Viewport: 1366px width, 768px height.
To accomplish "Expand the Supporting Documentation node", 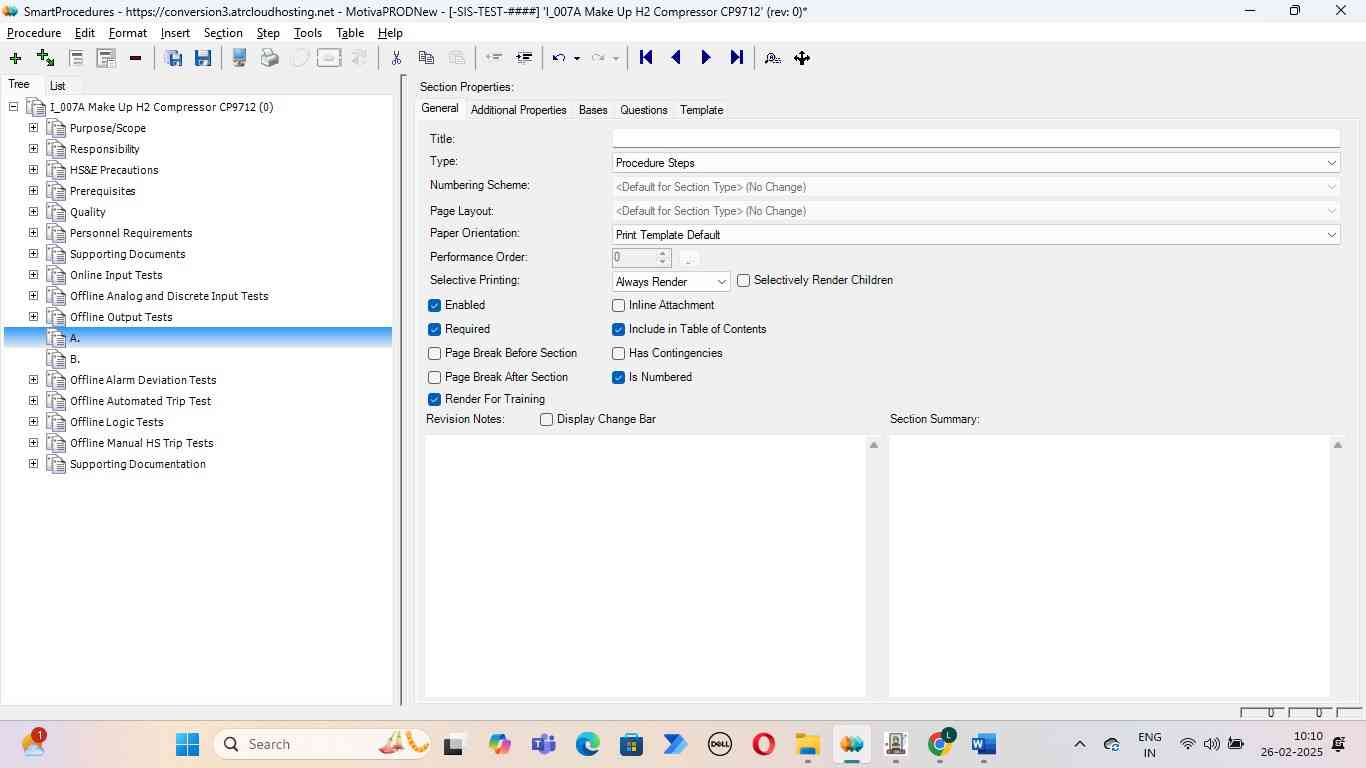I will [33, 464].
